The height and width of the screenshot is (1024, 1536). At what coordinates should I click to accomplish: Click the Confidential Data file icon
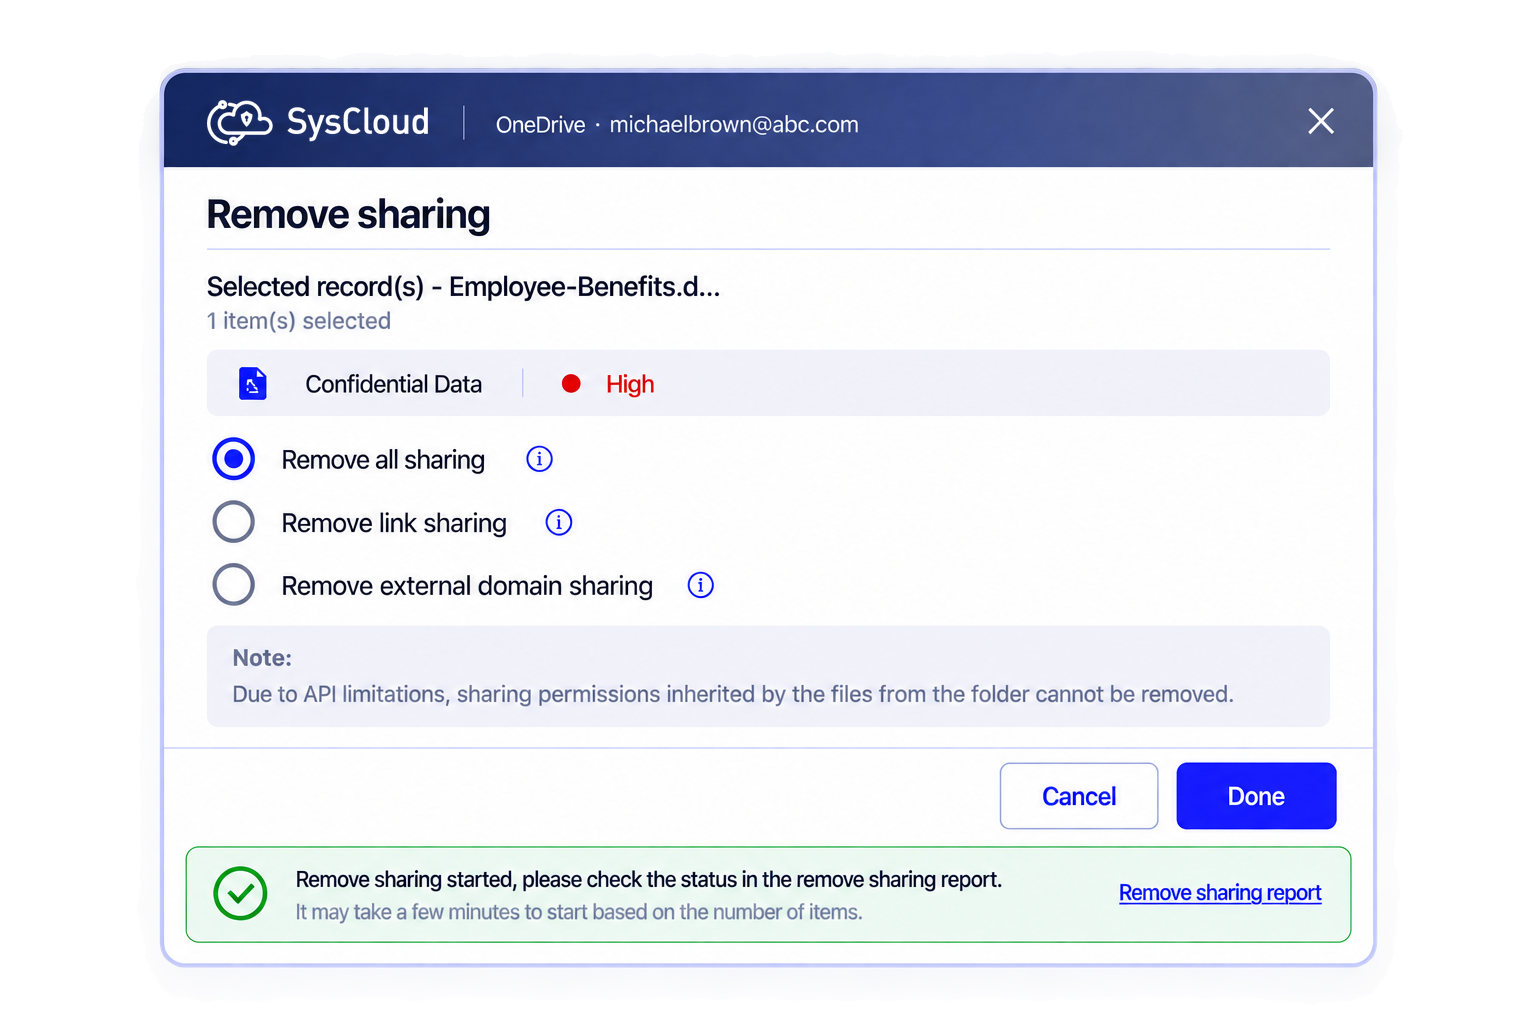[x=253, y=383]
